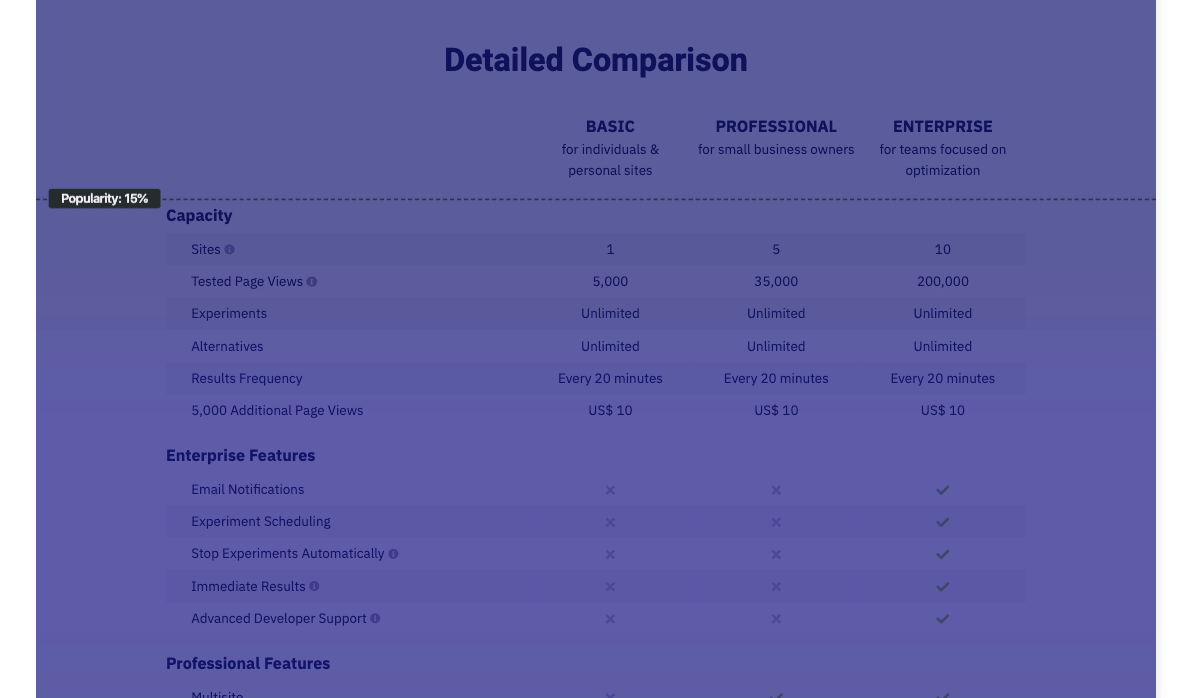This screenshot has height=698, width=1199.
Task: Click info icon beside Tested Page Views
Action: pyautogui.click(x=312, y=282)
